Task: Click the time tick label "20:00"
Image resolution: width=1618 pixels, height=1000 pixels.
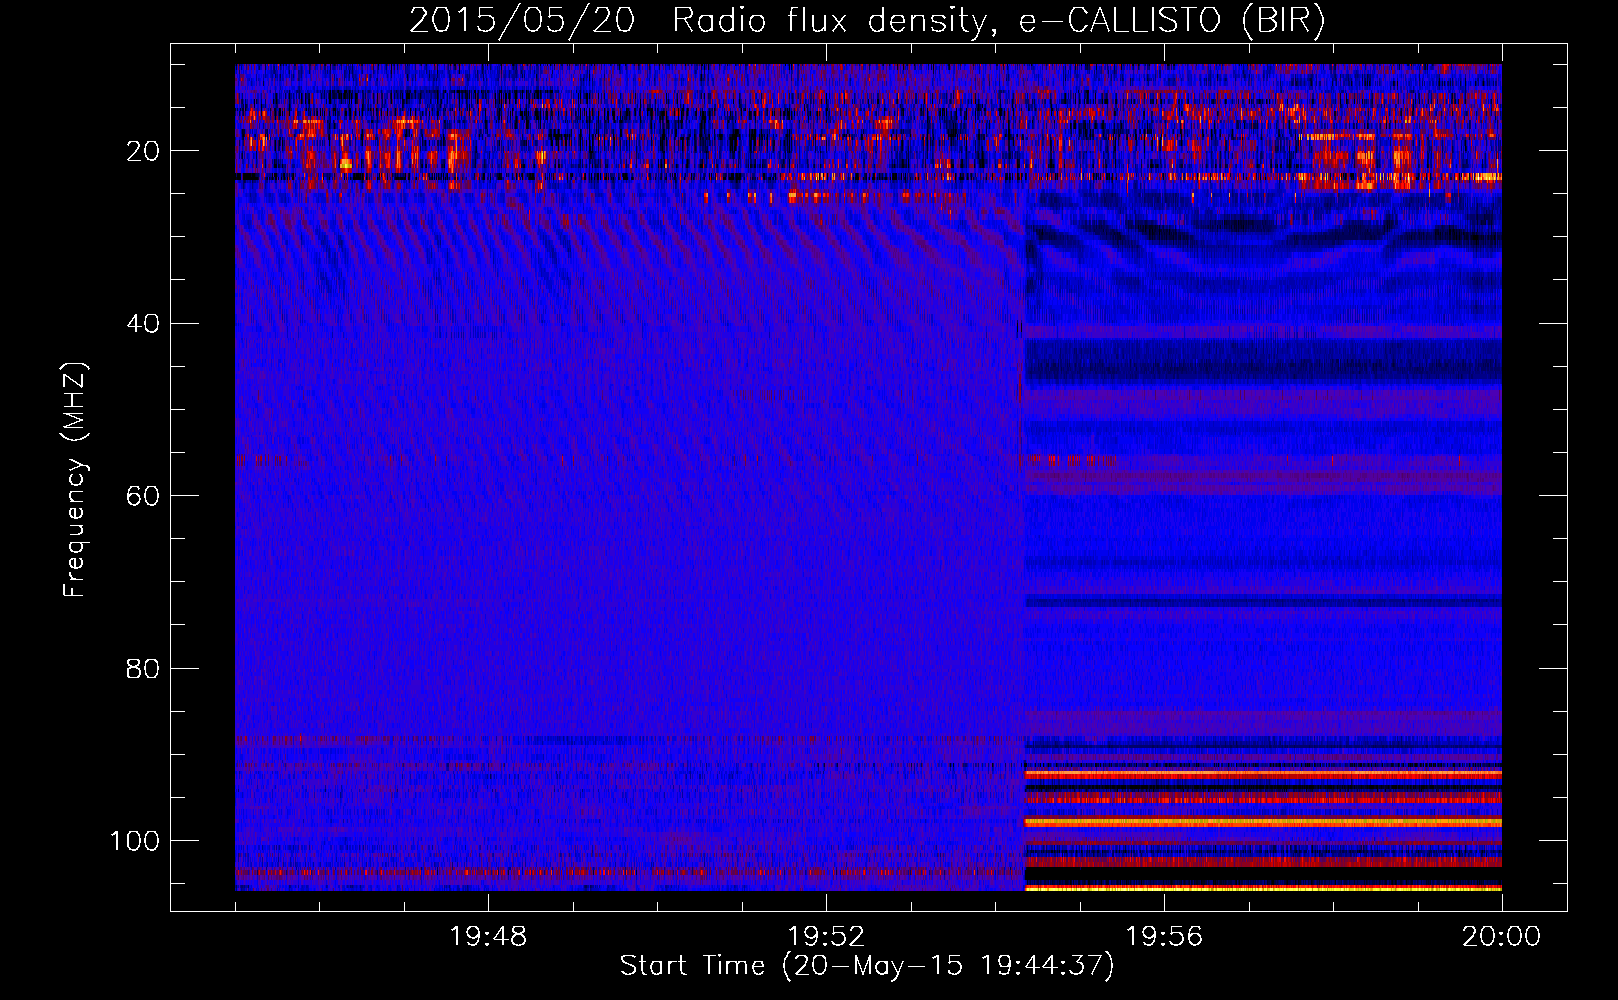Action: click(x=1501, y=937)
